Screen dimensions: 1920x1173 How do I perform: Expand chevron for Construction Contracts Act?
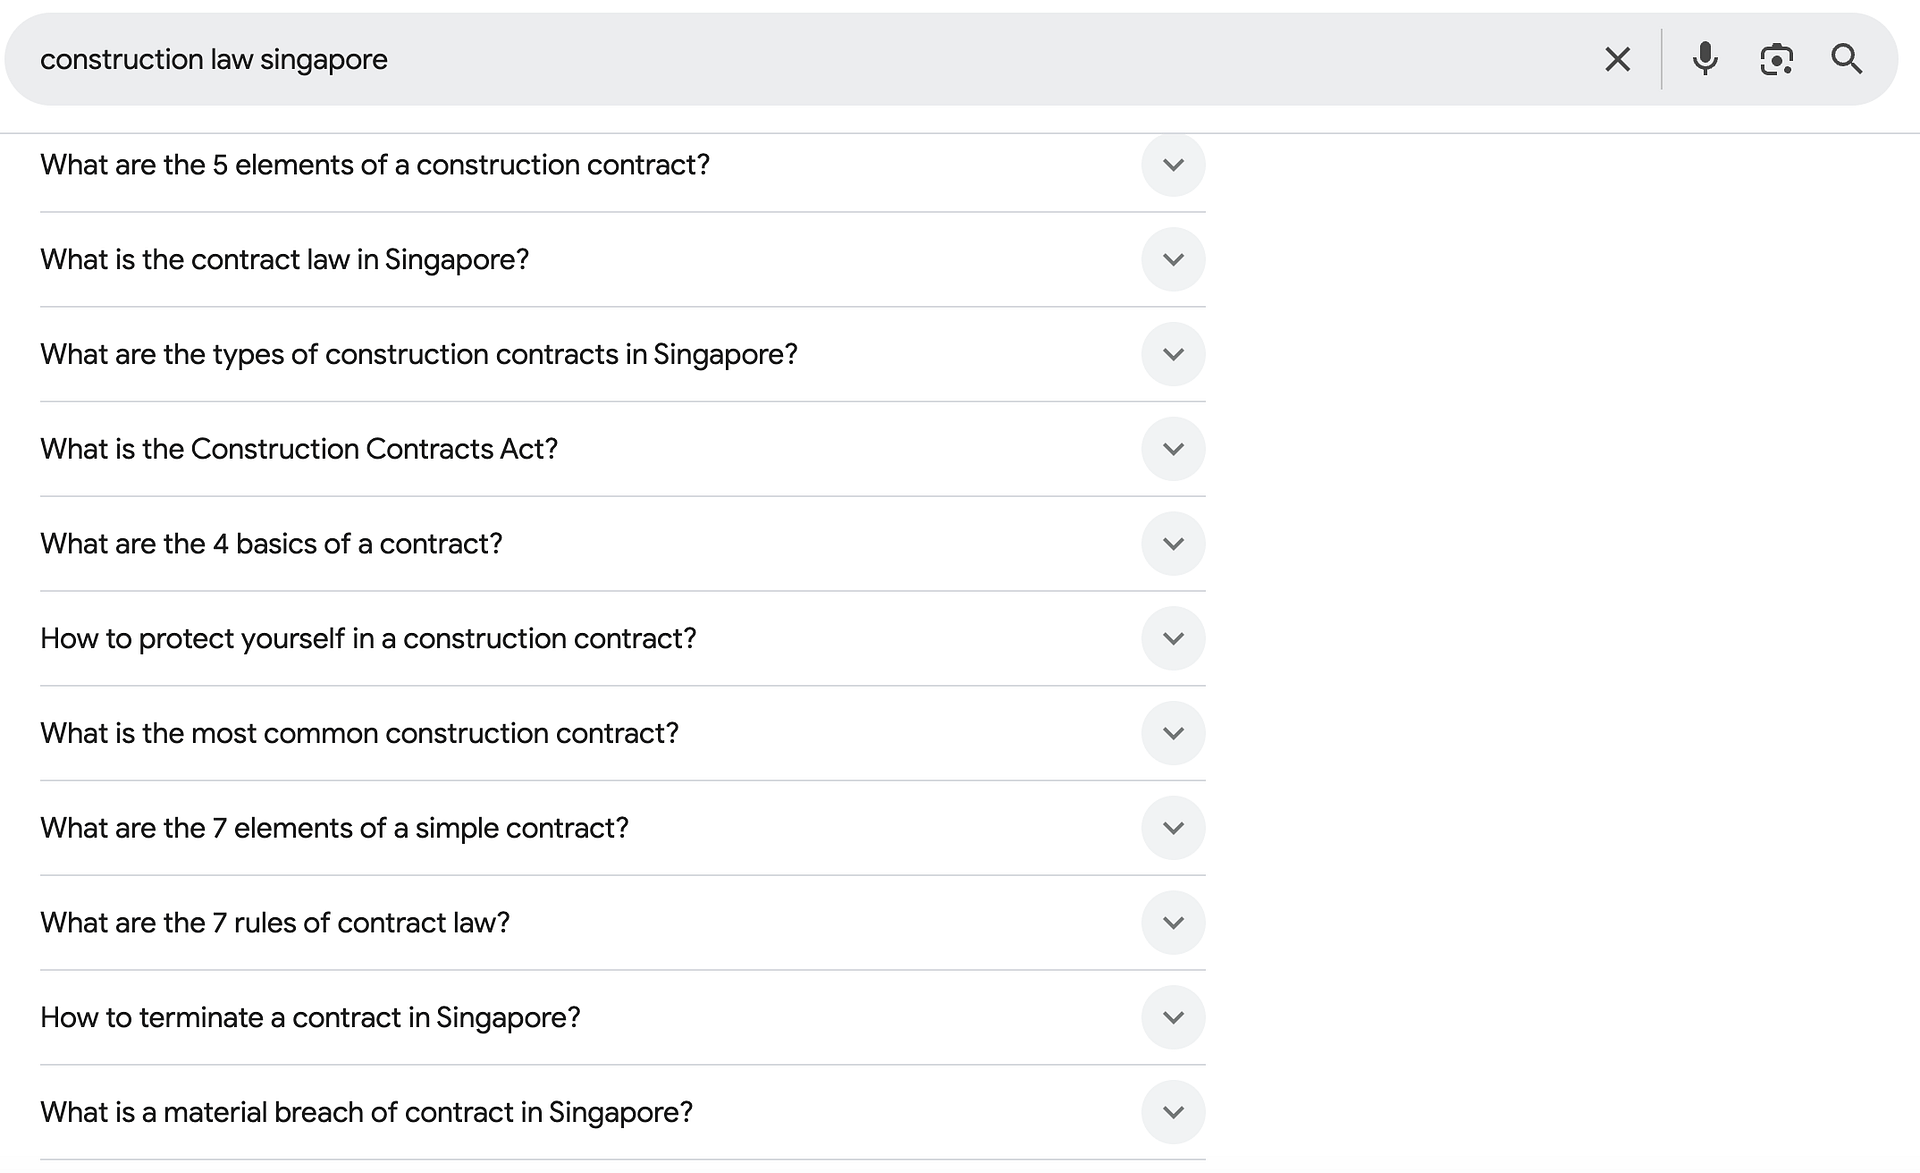pyautogui.click(x=1173, y=449)
